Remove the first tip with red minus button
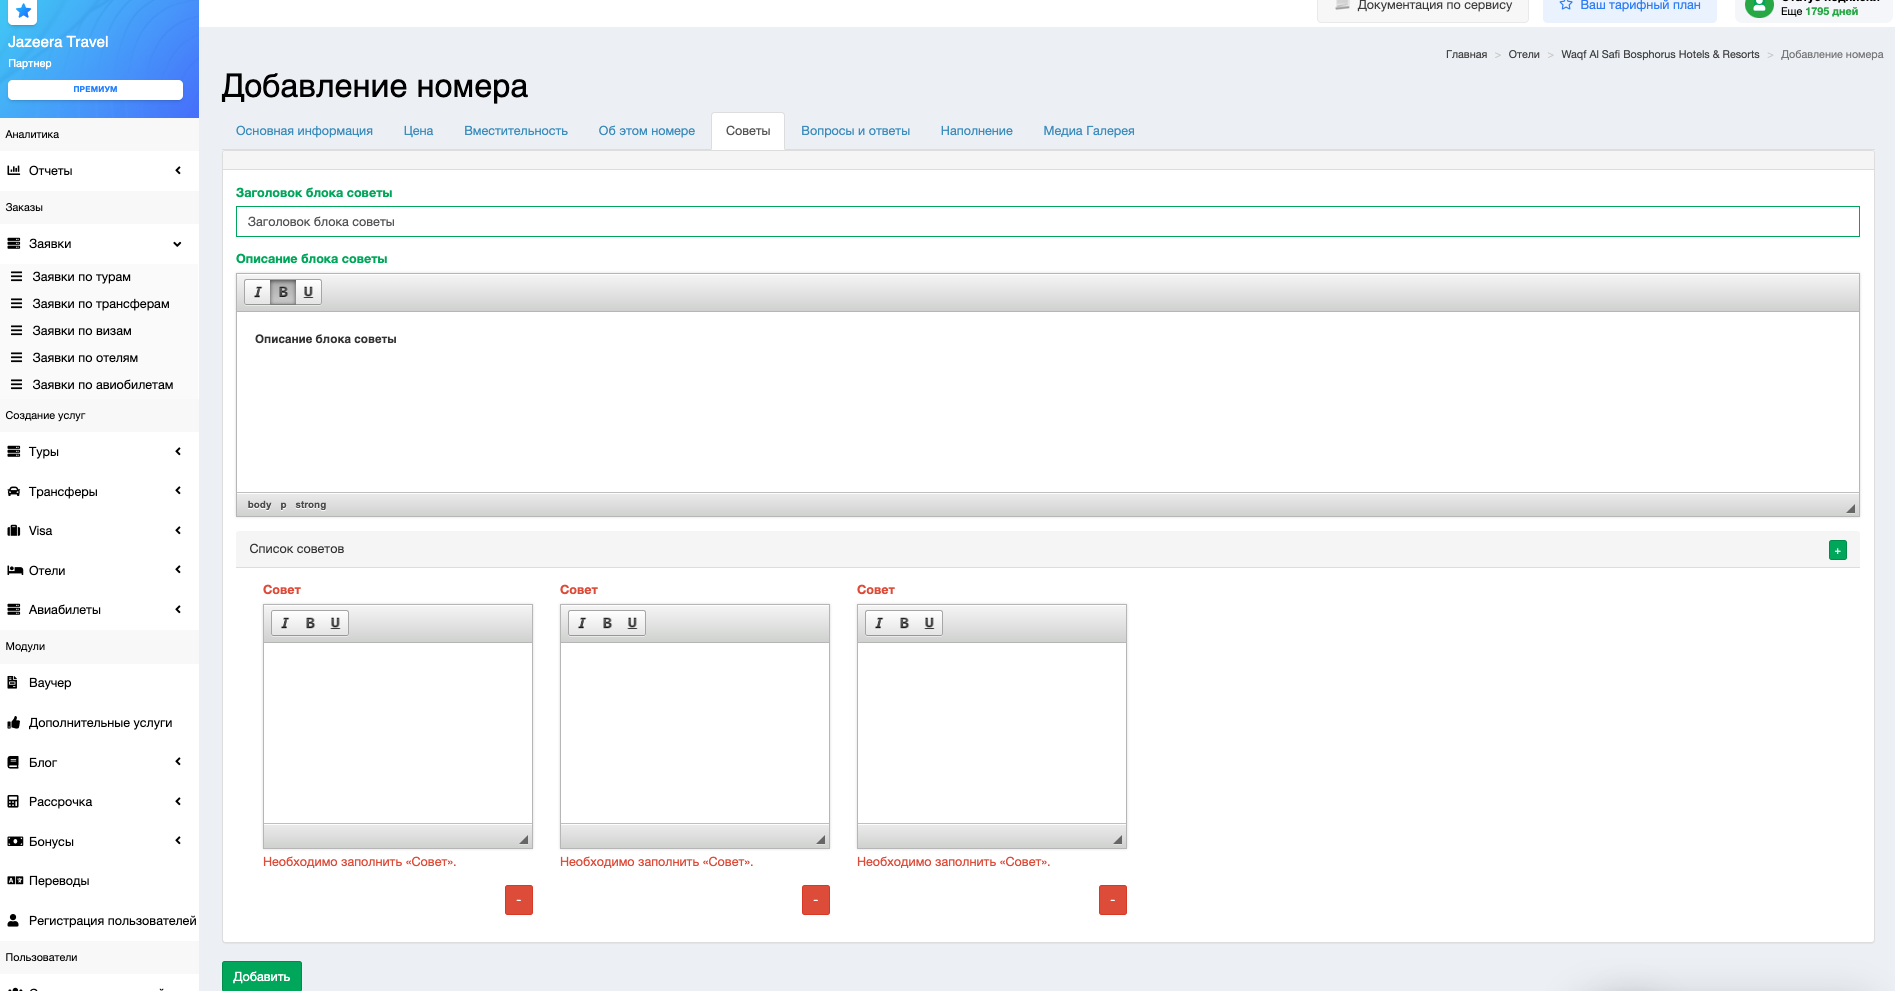This screenshot has height=991, width=1895. [518, 900]
